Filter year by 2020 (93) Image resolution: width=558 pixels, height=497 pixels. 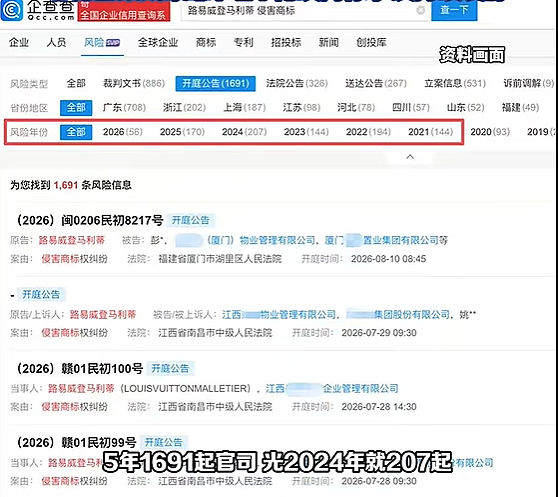490,132
